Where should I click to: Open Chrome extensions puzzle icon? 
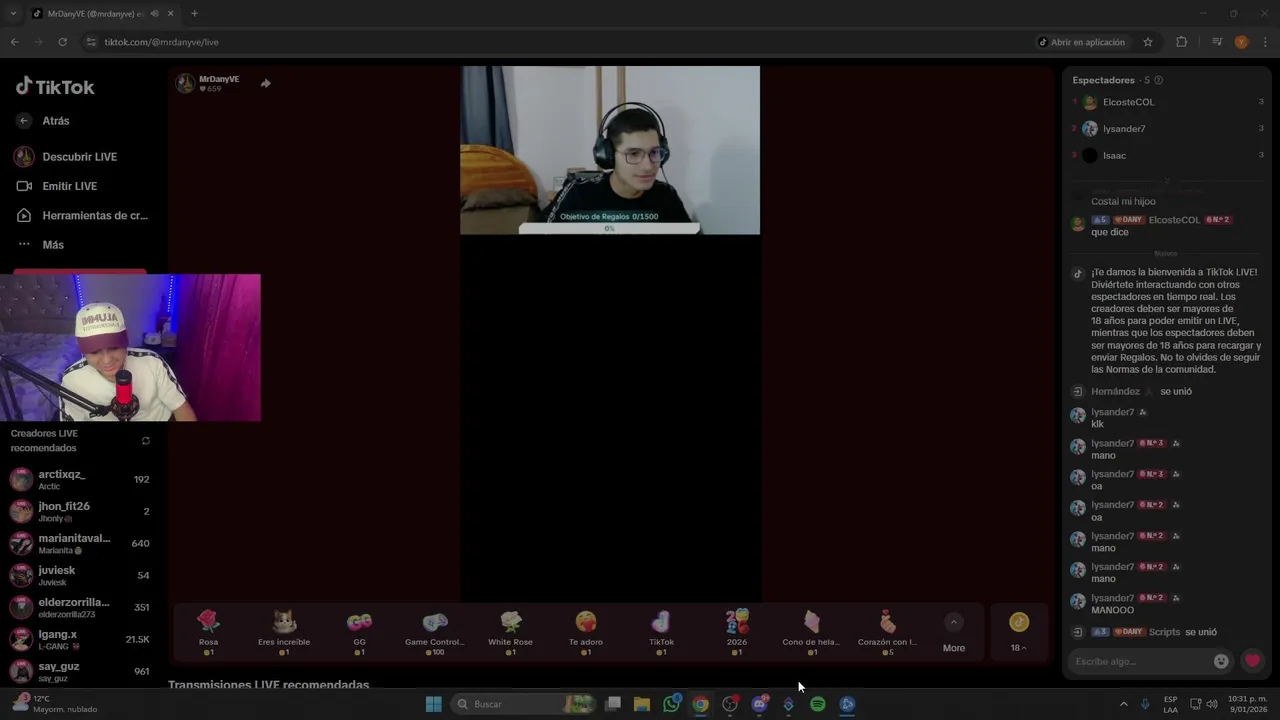click(1182, 42)
